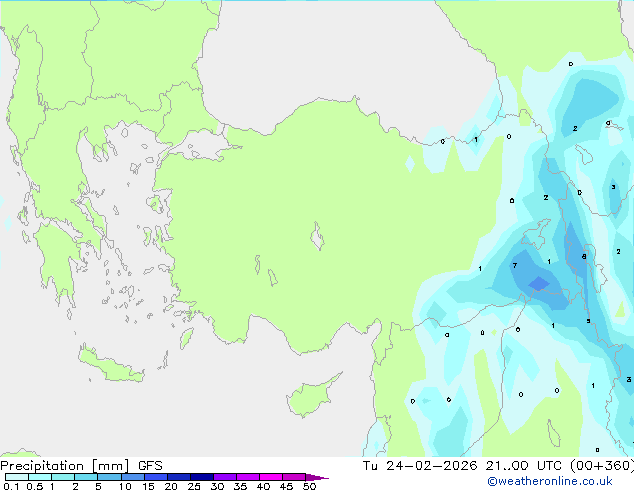This screenshot has height=490, width=634.
Task: Click the 1–2 mm legend color swatch
Action: [x=63, y=477]
